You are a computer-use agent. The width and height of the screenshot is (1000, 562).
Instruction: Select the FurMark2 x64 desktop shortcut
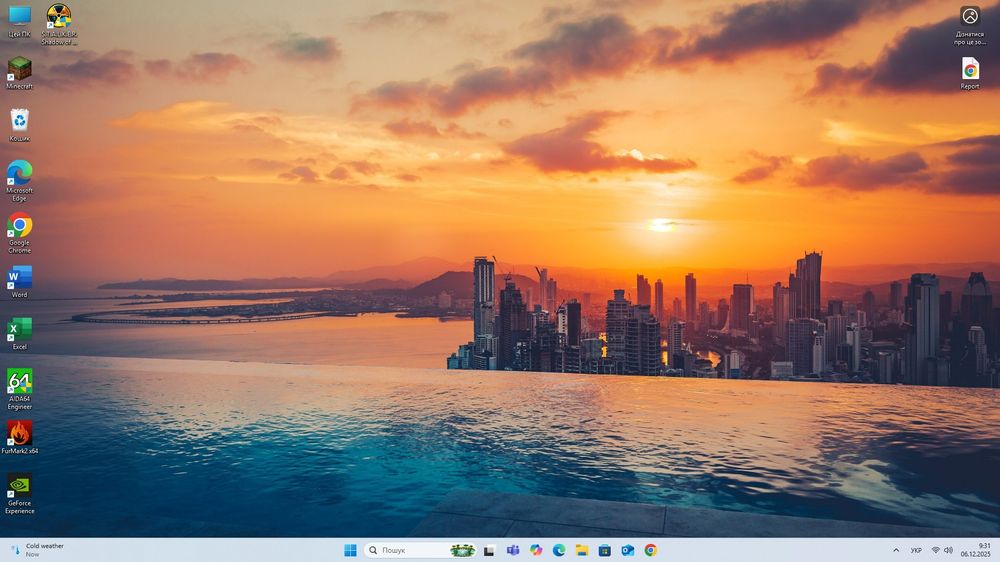(x=19, y=438)
